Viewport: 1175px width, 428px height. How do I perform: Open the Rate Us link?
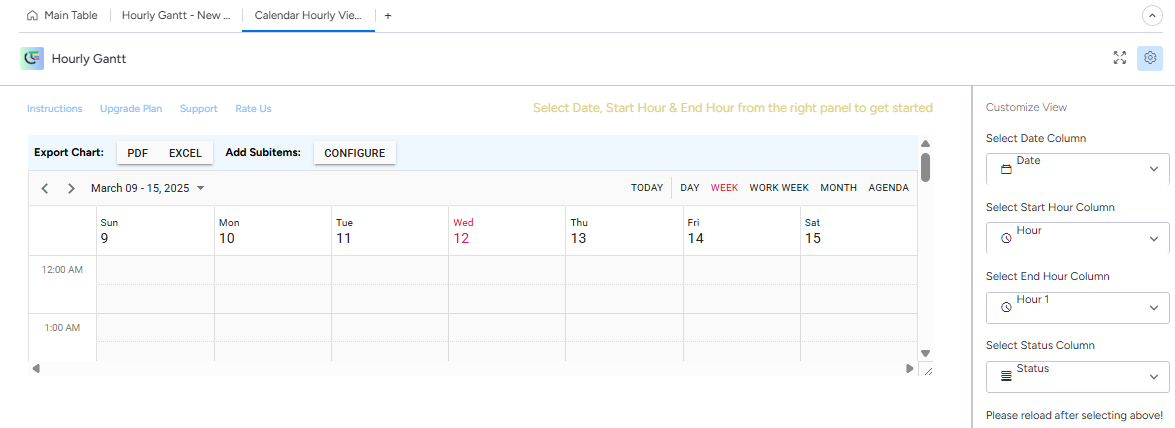[x=253, y=109]
